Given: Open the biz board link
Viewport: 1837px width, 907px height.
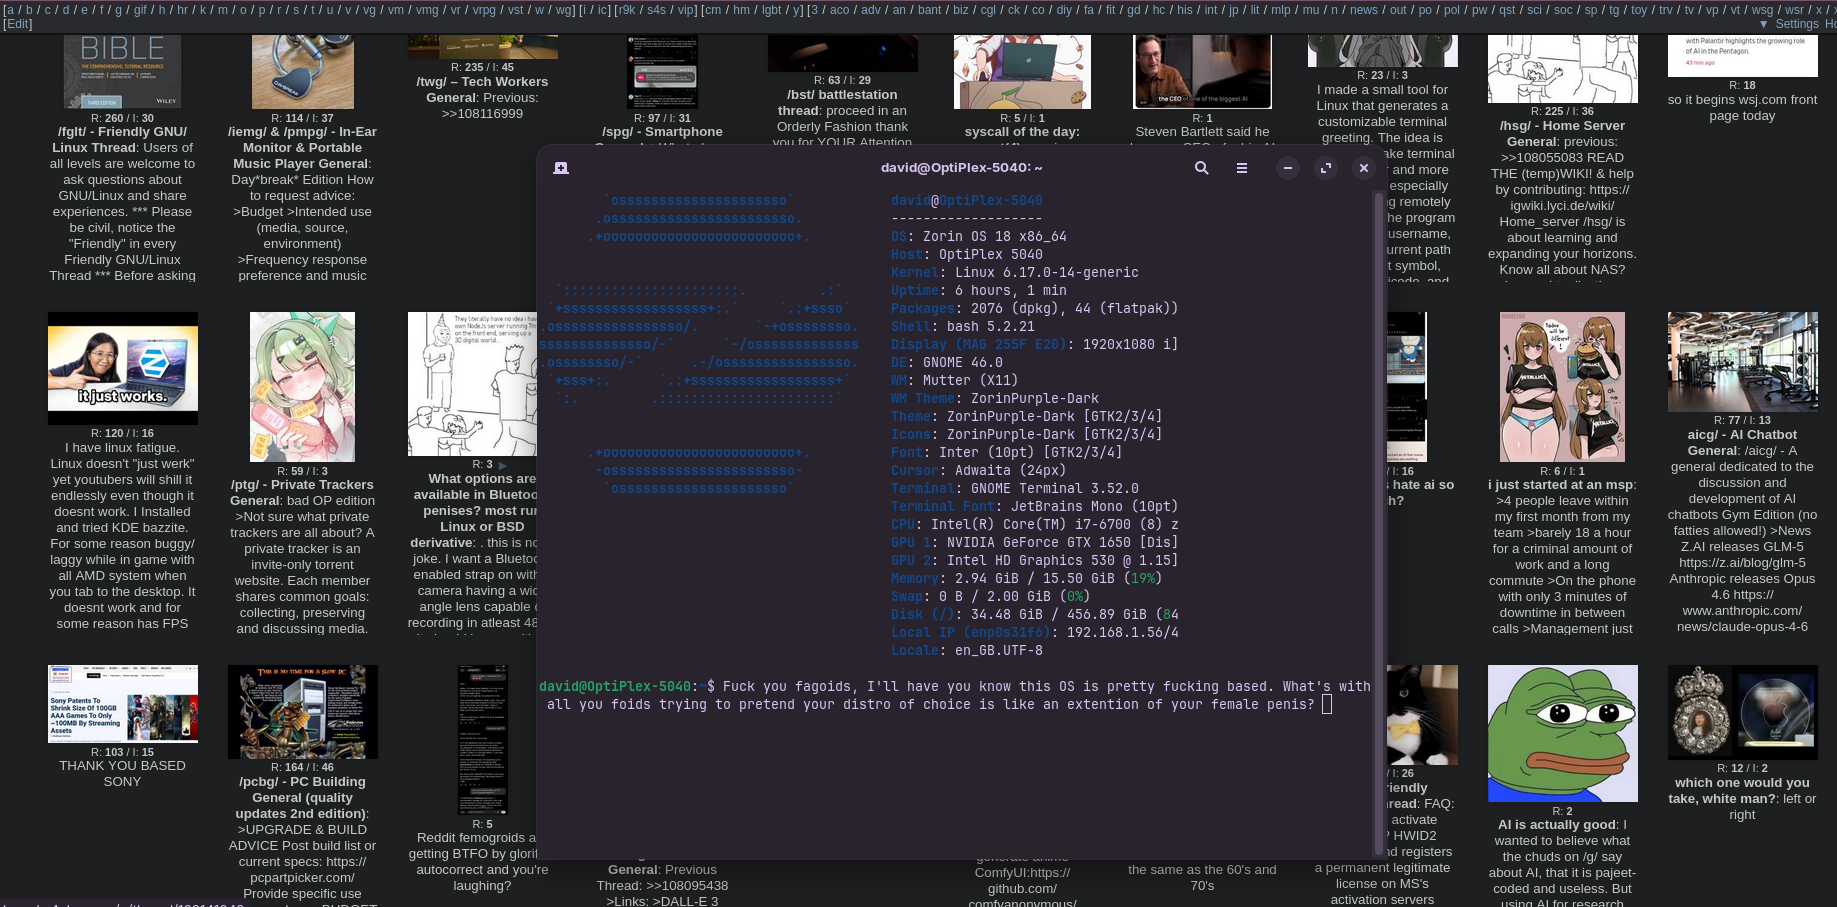Looking at the screenshot, I should (961, 10).
